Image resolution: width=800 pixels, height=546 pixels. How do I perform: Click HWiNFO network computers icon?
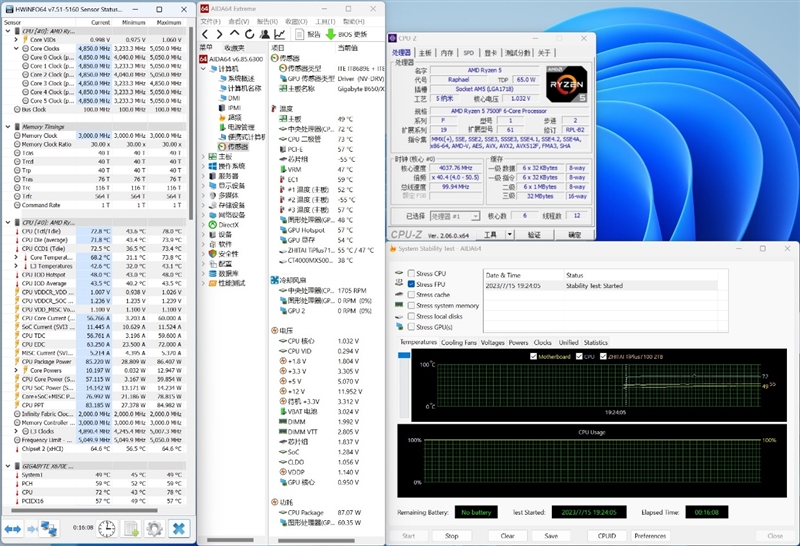coord(49,529)
